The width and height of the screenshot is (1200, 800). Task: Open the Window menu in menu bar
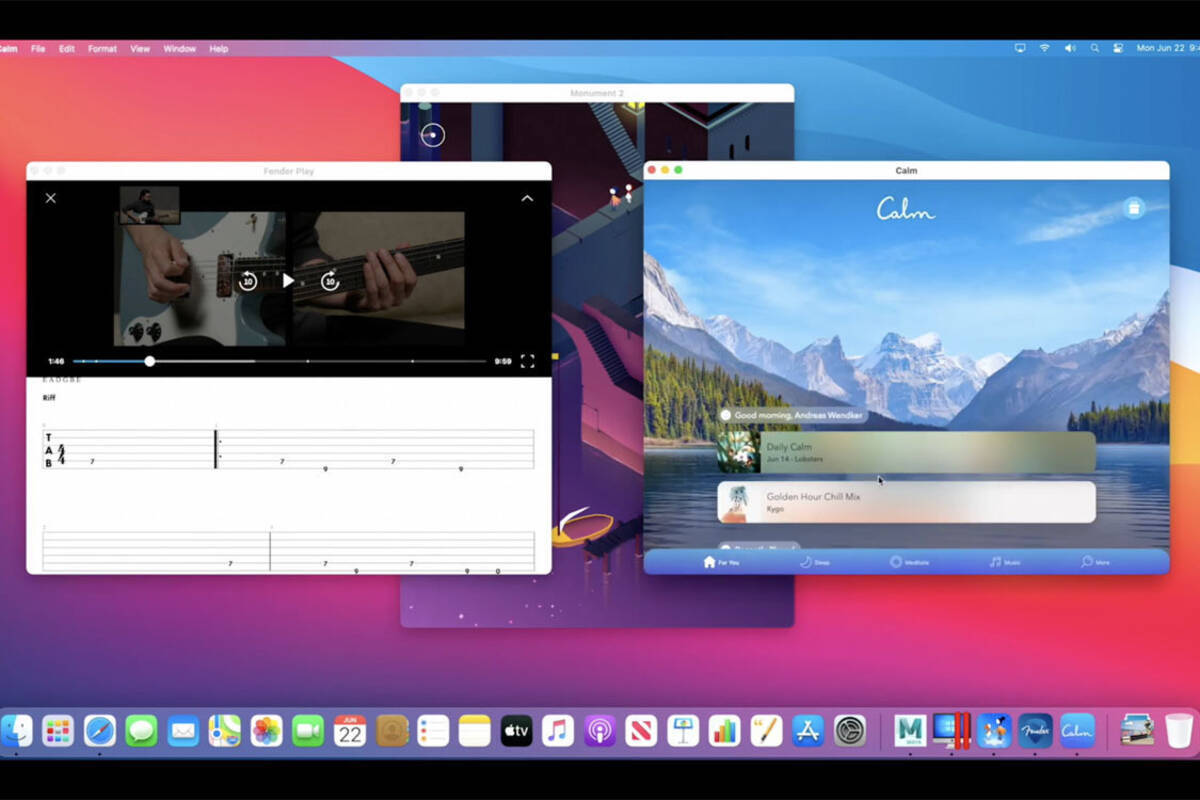coord(180,48)
